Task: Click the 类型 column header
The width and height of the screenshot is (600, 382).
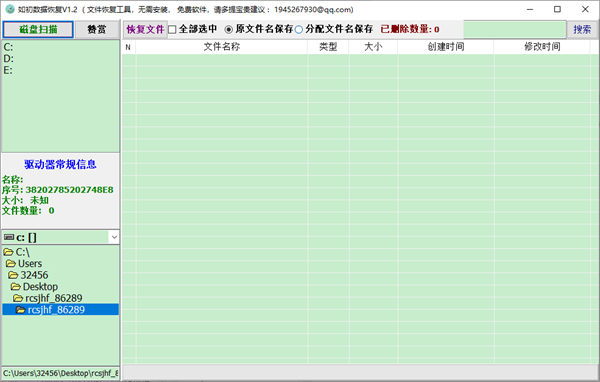Action: tap(328, 47)
